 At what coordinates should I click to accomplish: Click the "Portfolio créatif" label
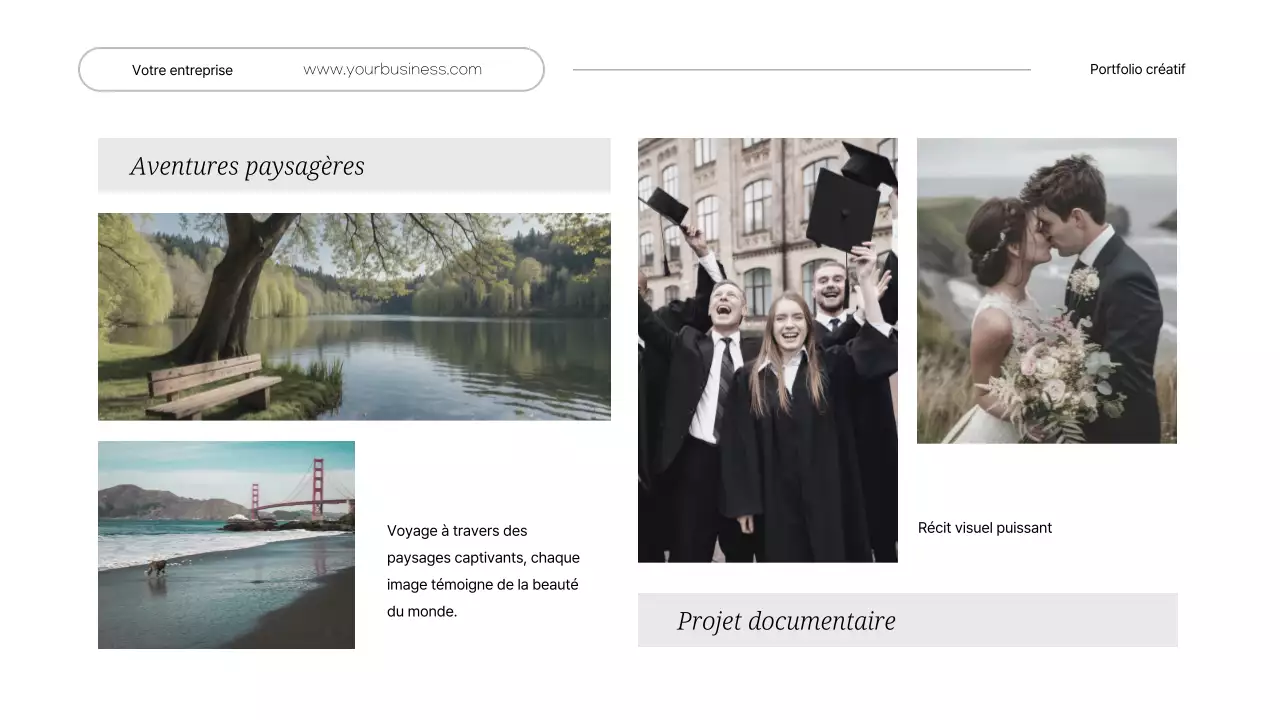point(1137,70)
